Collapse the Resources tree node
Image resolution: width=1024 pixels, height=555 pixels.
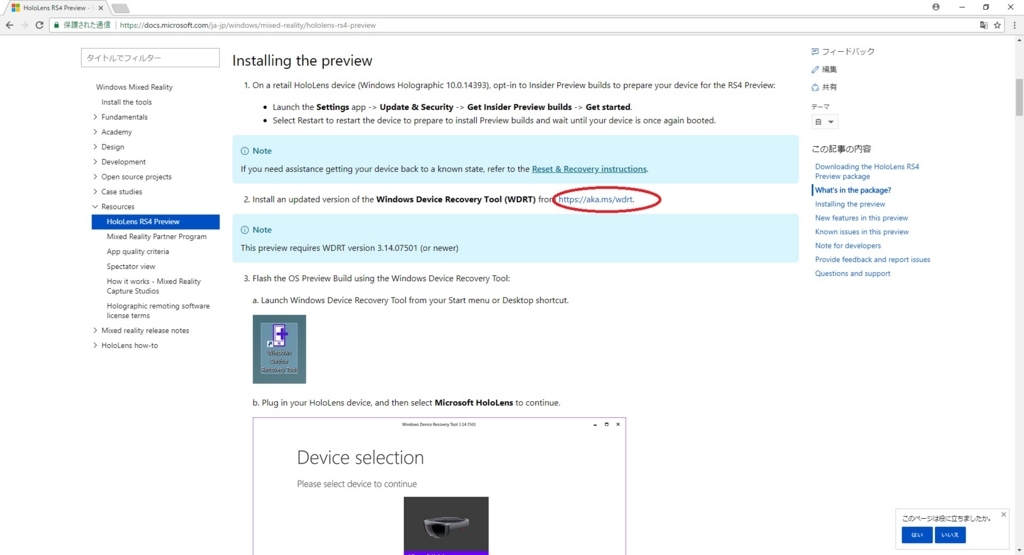click(x=95, y=206)
